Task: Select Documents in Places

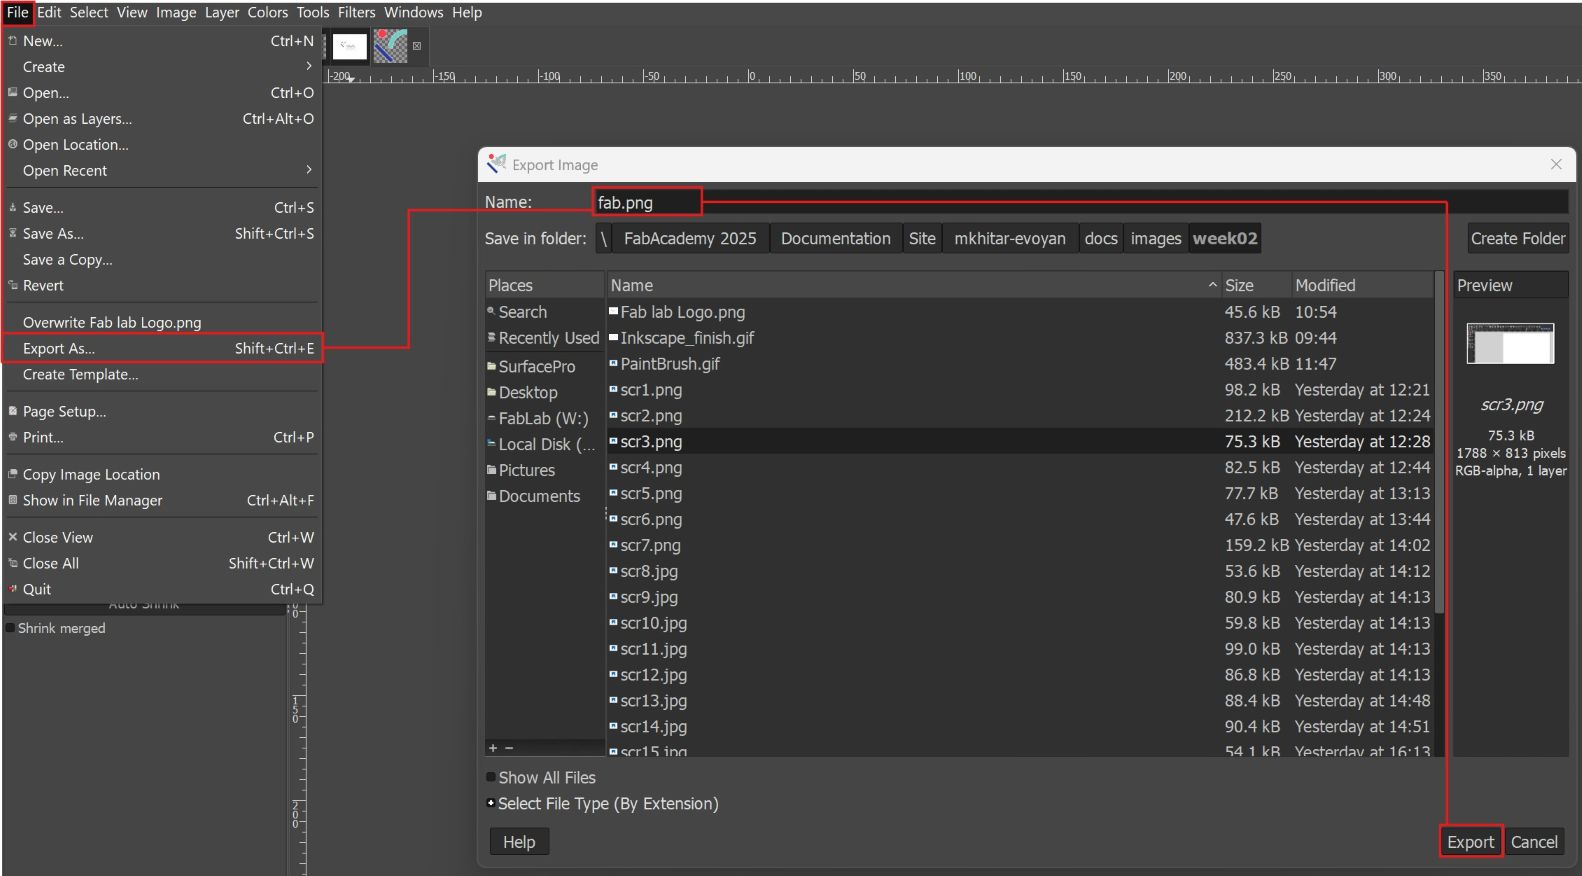Action: click(x=544, y=496)
